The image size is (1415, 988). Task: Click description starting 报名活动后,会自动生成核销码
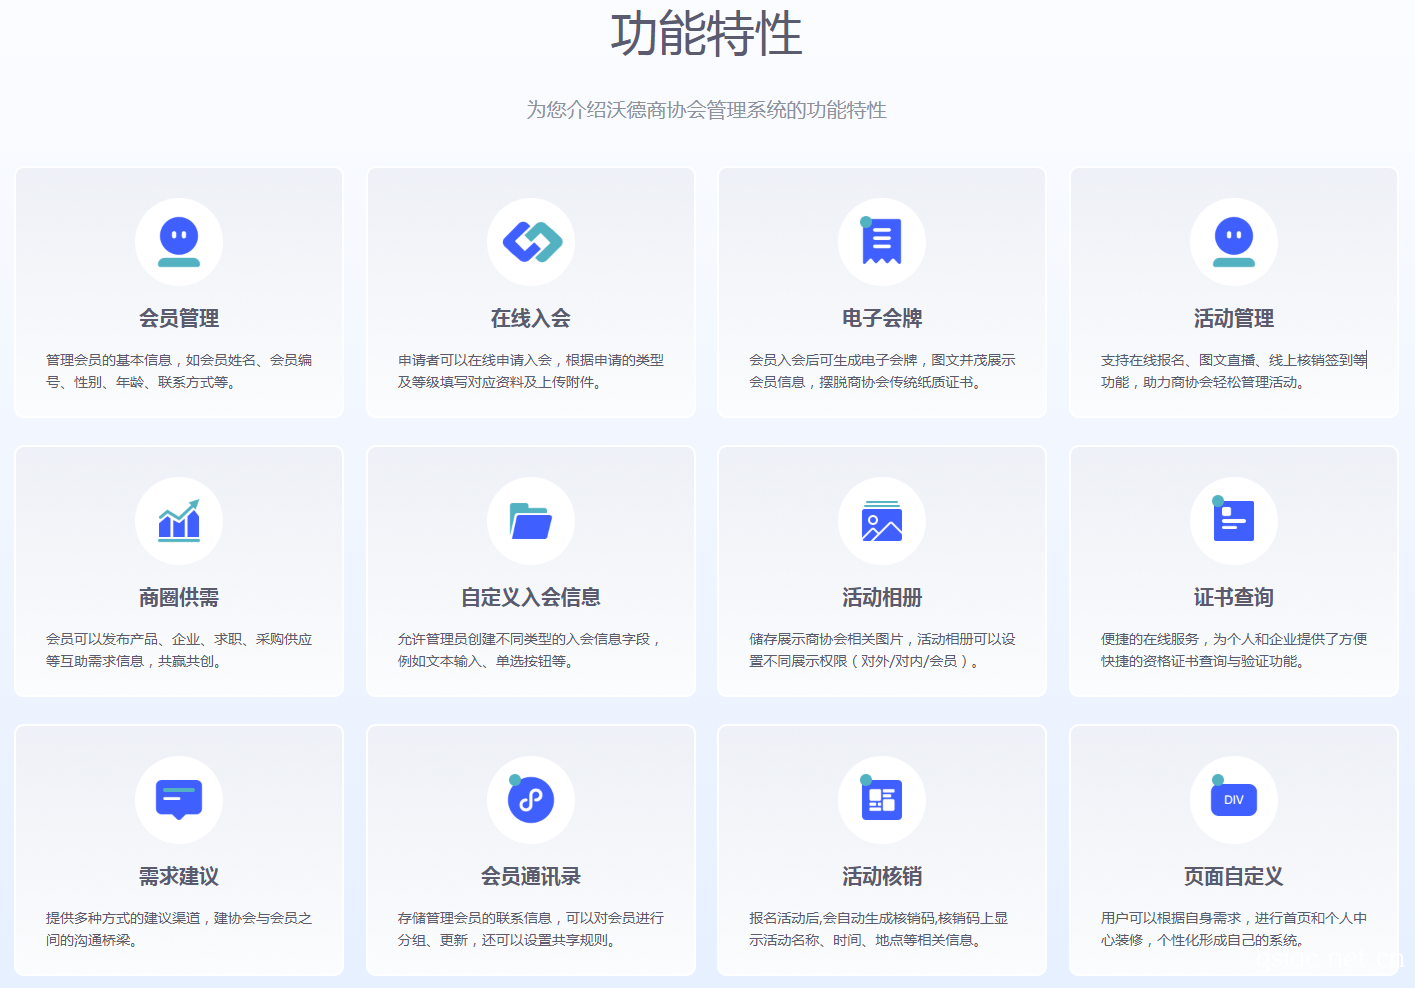tap(879, 929)
